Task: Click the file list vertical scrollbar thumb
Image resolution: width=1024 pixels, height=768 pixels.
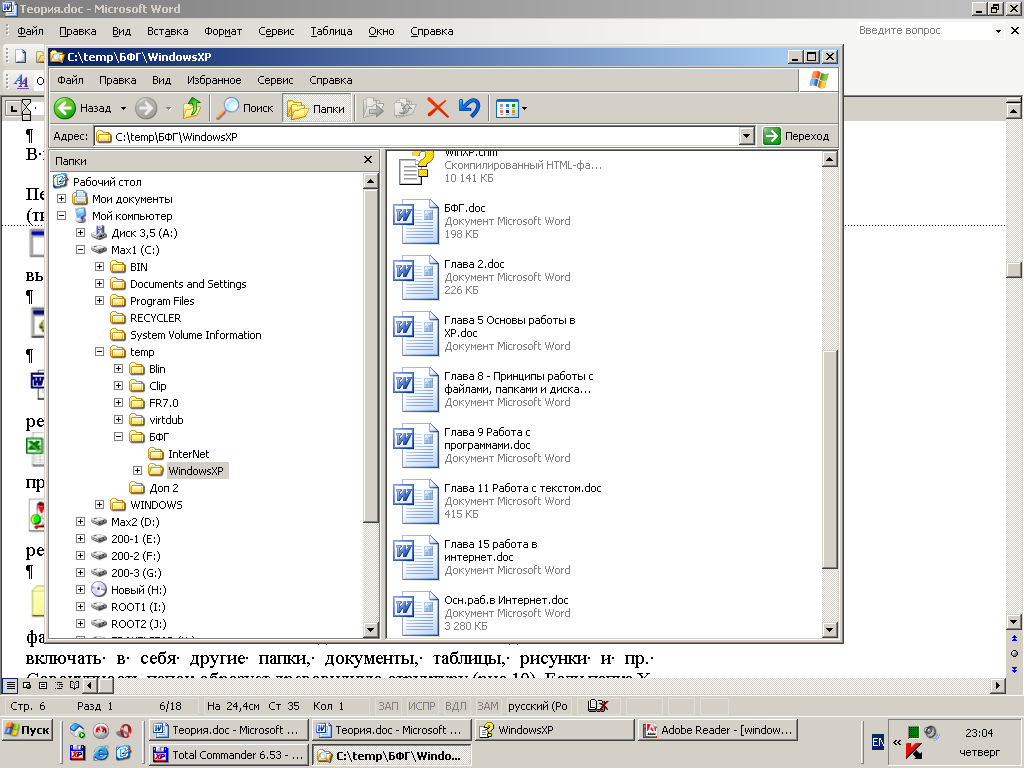Action: click(x=829, y=459)
